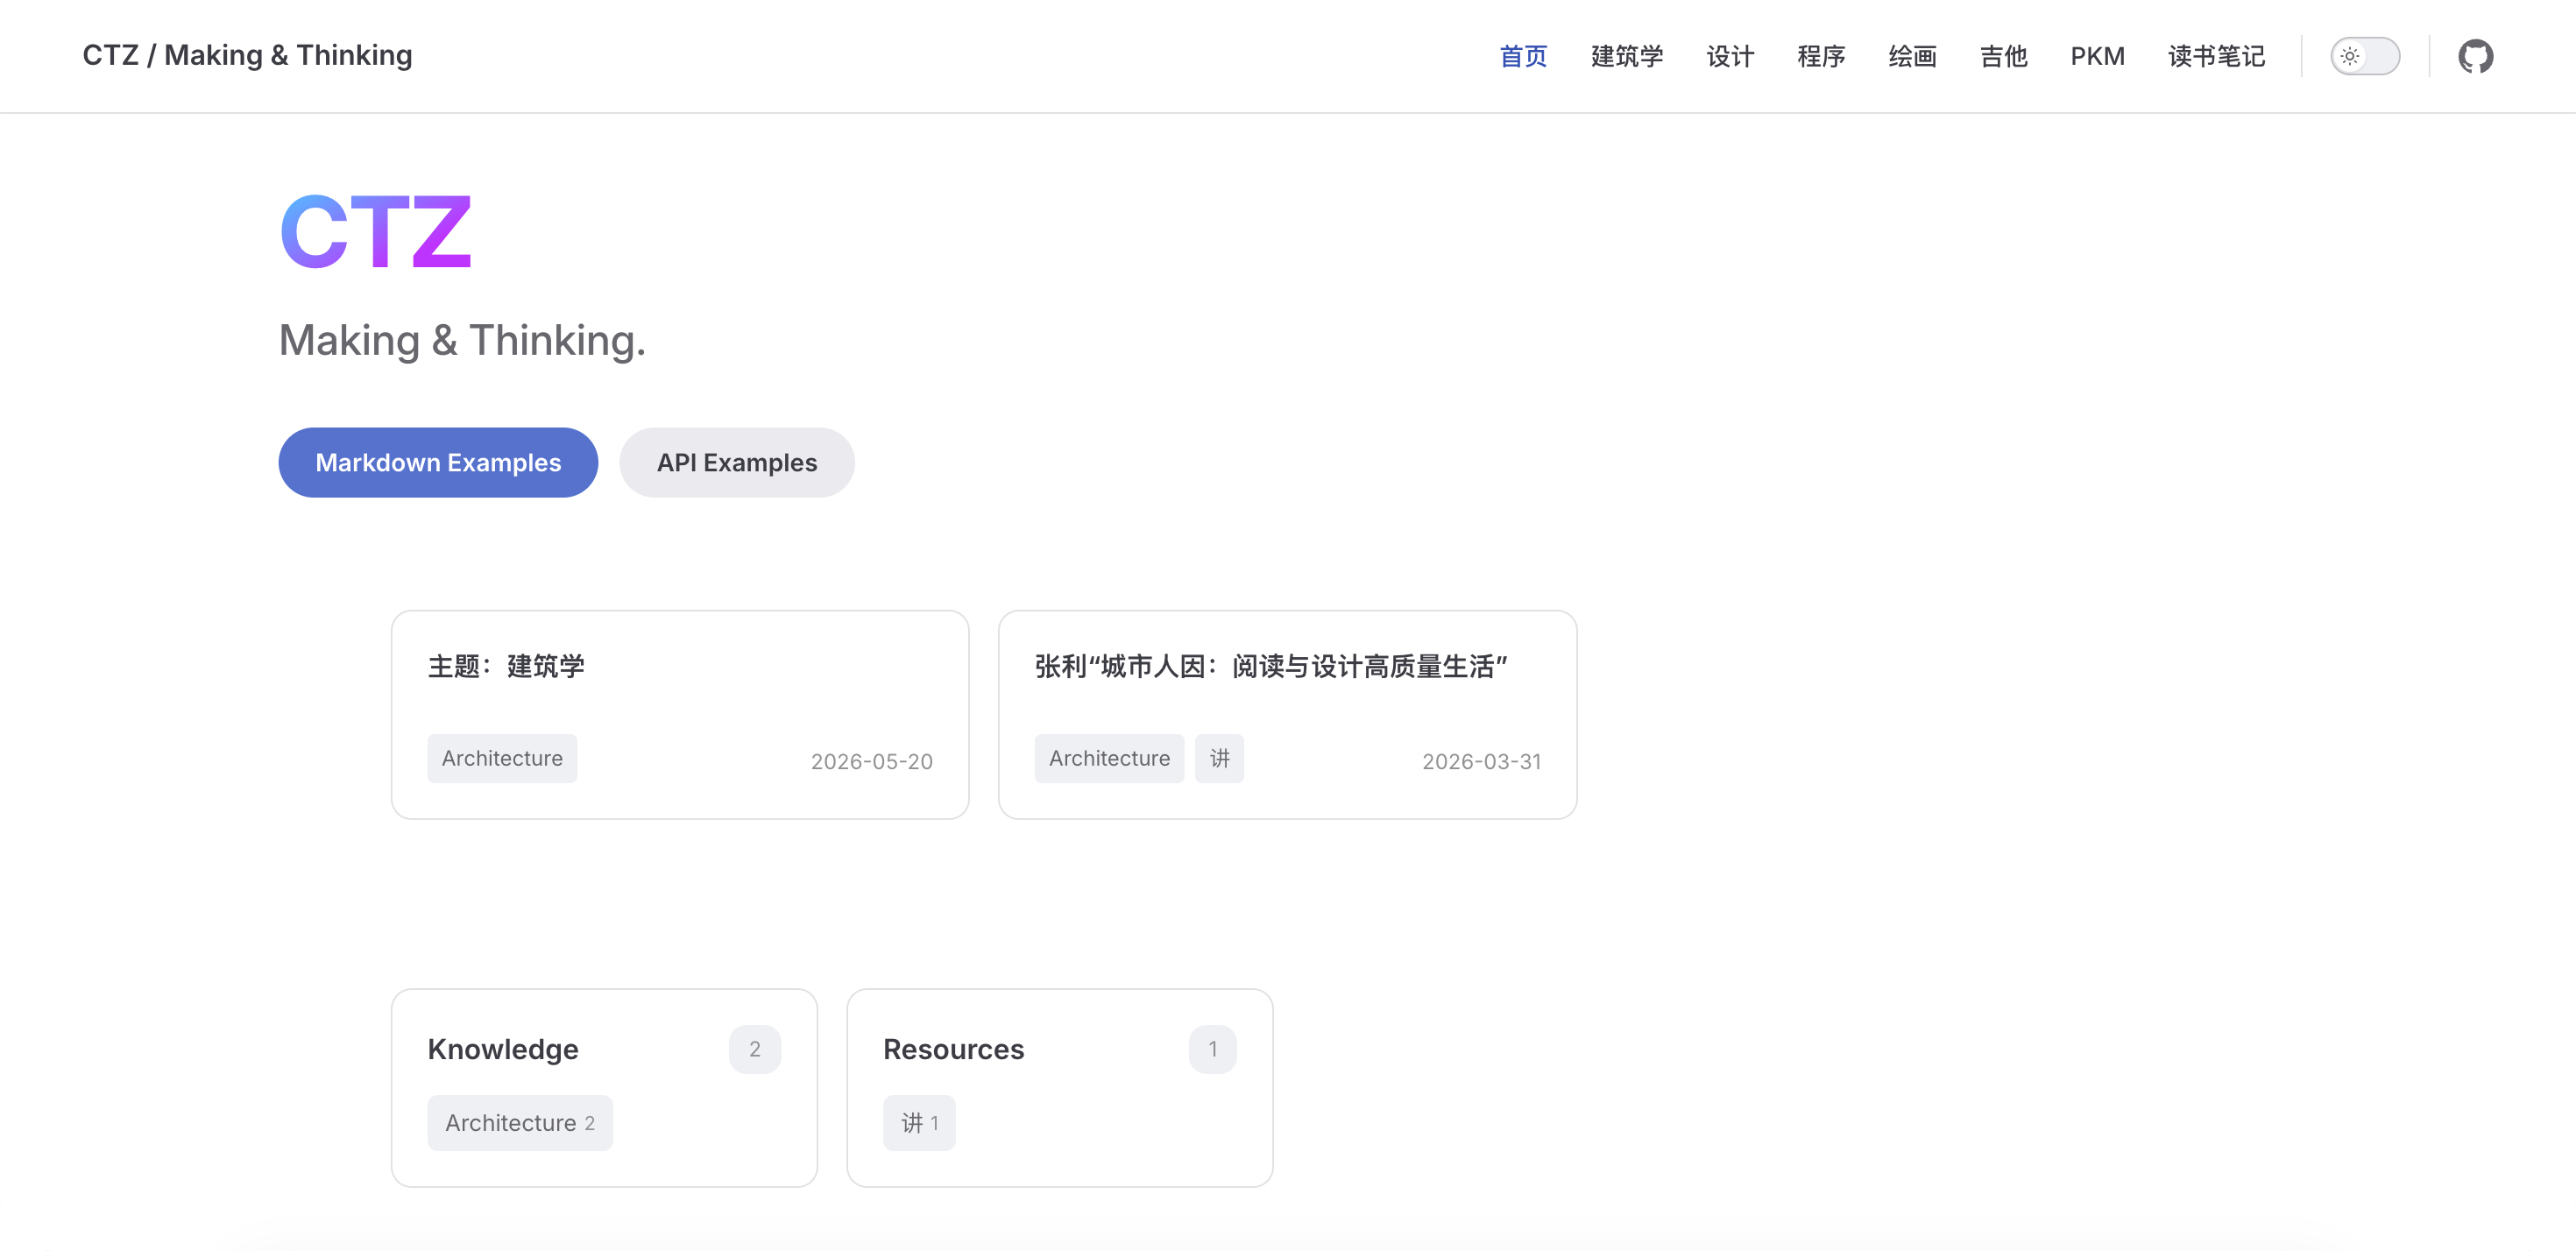Open the GitHub icon link
Image resolution: width=2576 pixels, height=1251 pixels.
click(x=2475, y=56)
